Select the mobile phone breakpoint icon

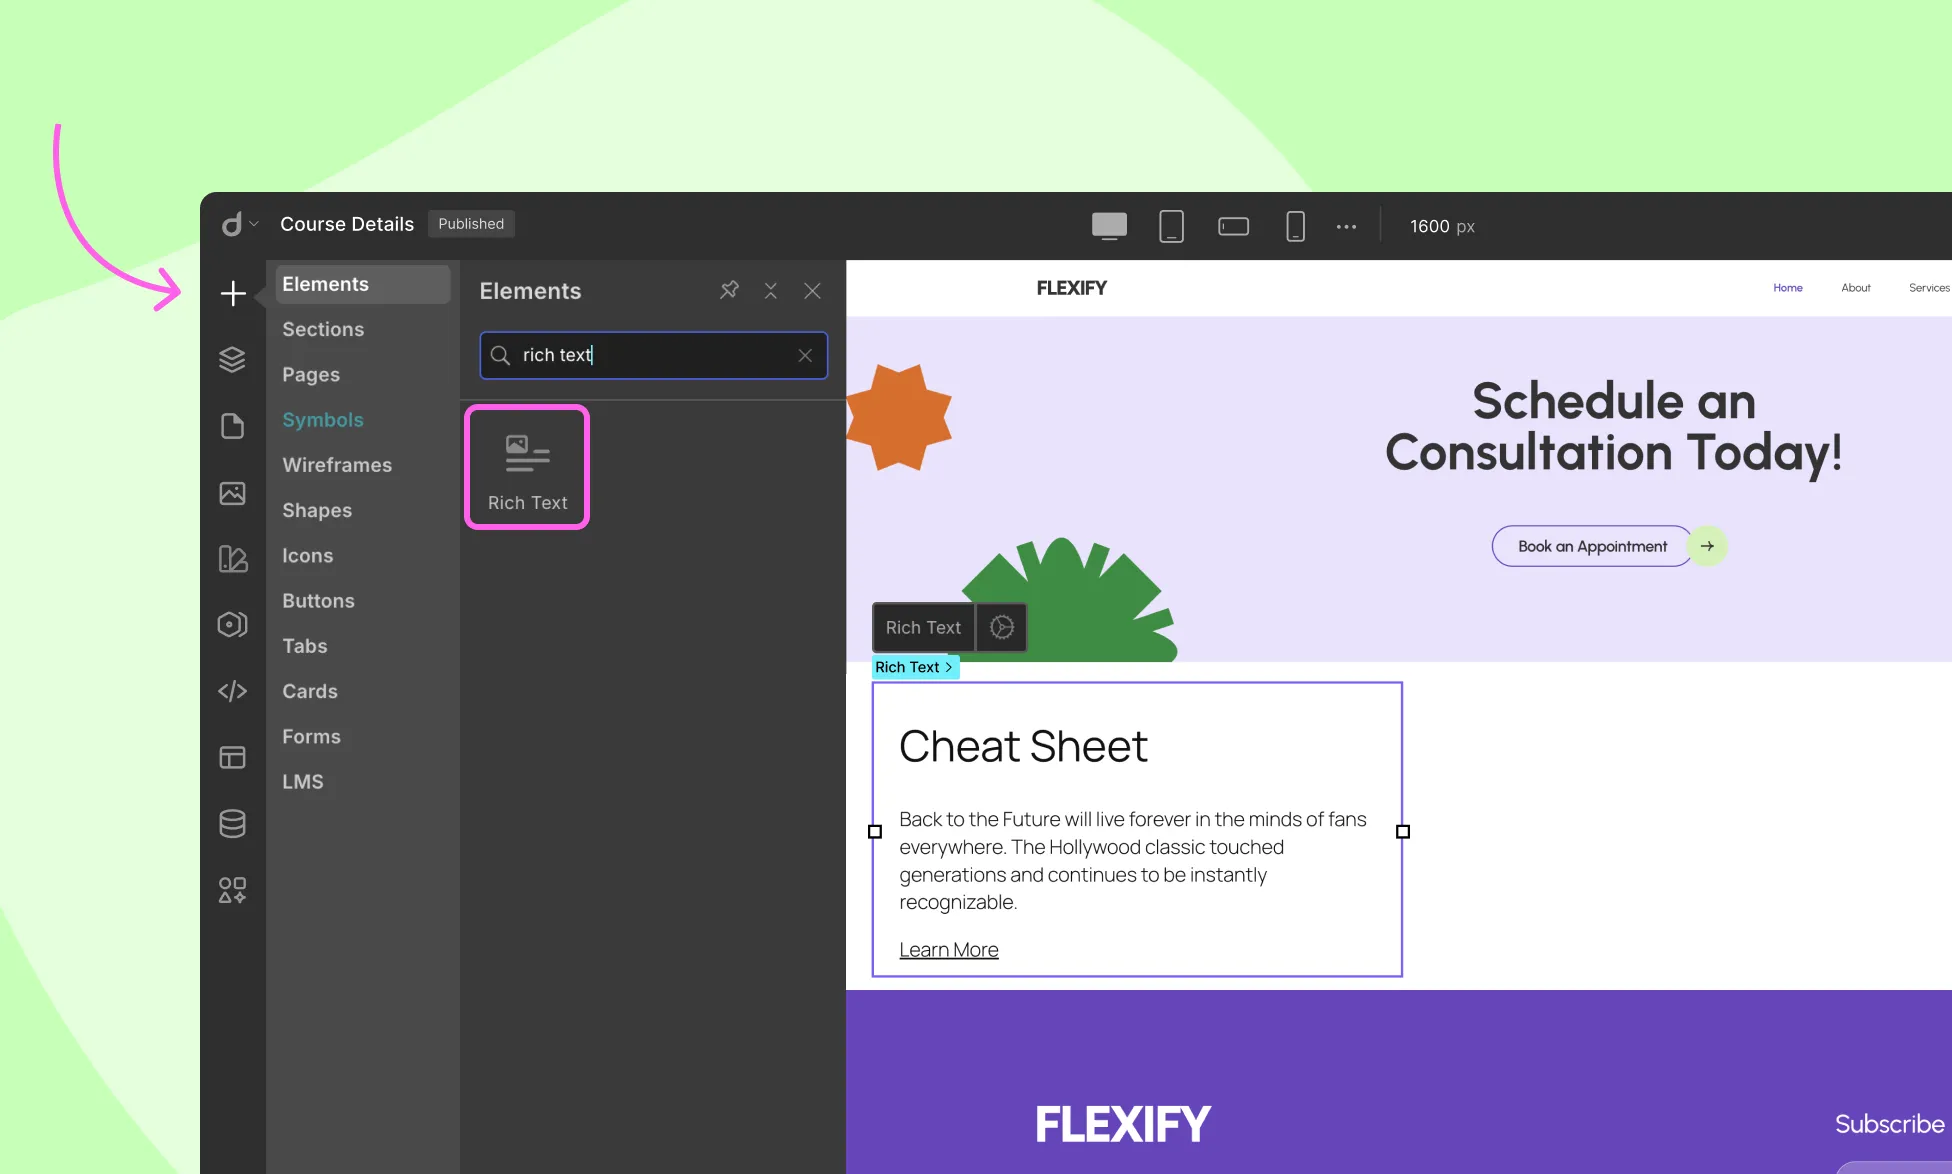pos(1295,226)
